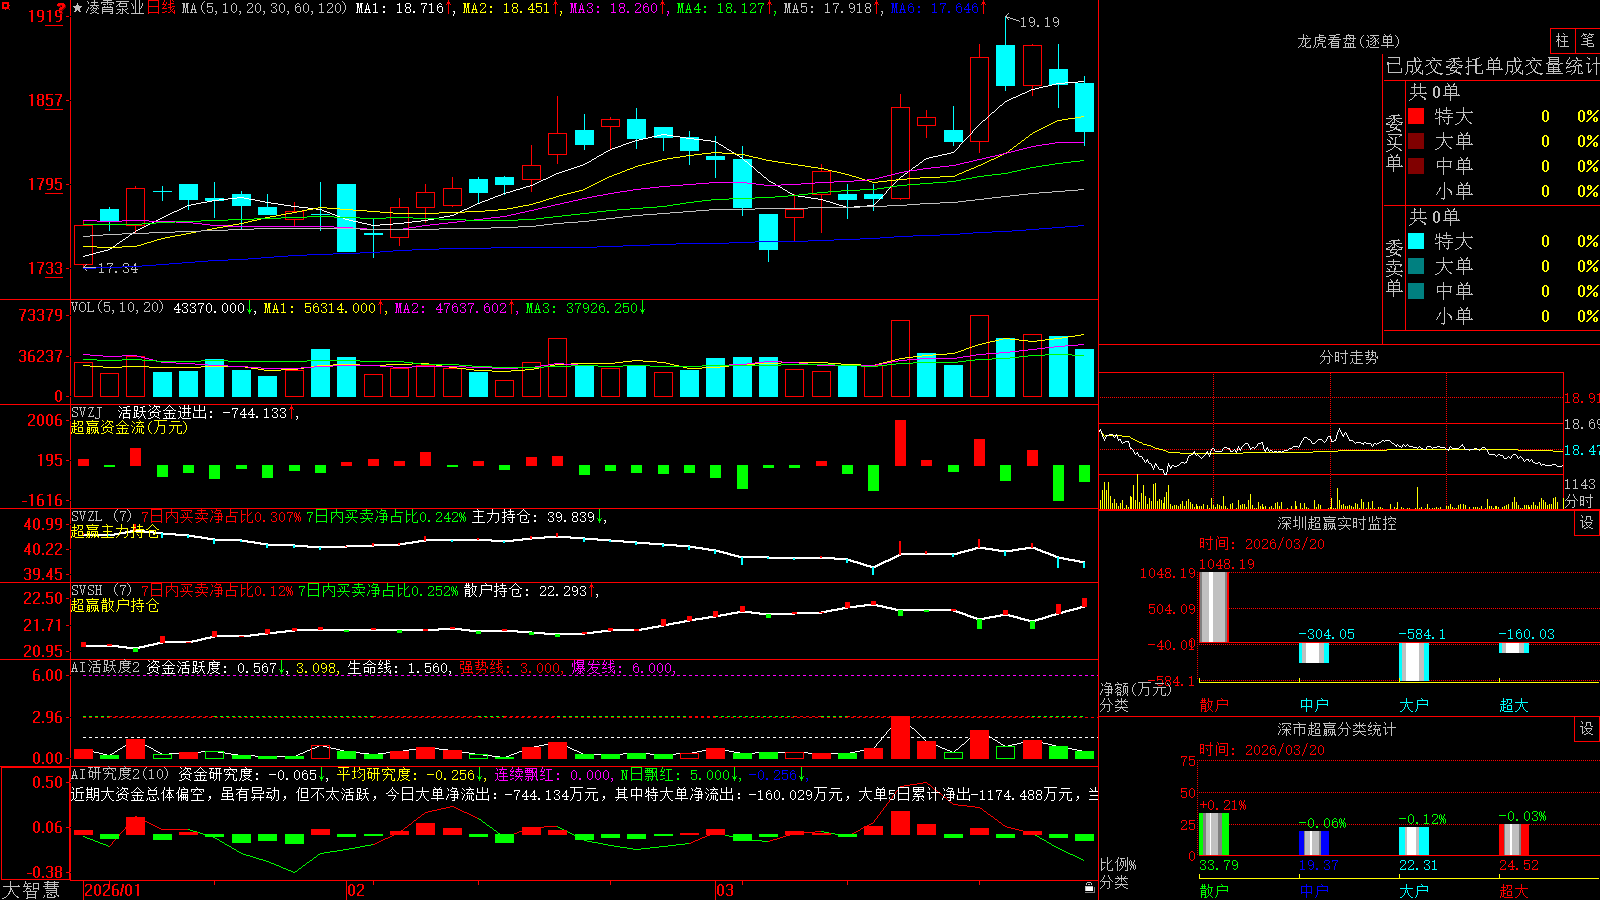
Task: Click the 龙虎看盘(逐单) panel title
Action: [x=1348, y=41]
